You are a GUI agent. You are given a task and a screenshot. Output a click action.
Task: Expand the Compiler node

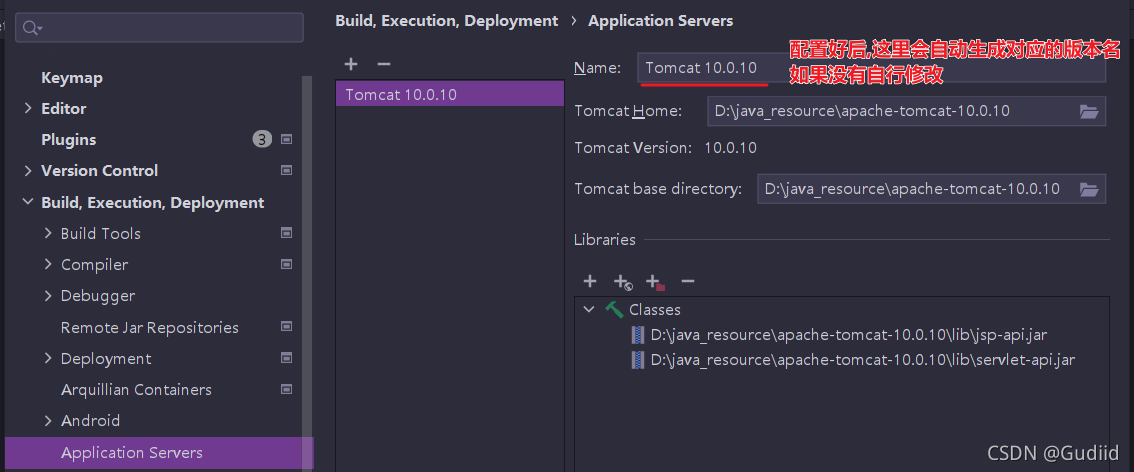pos(48,265)
